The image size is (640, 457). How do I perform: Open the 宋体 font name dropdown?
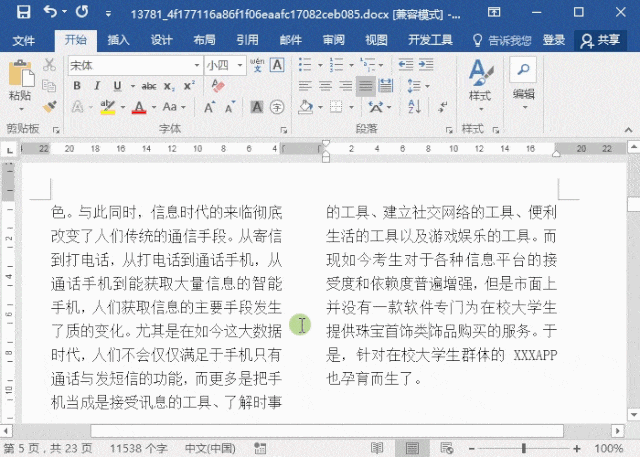pos(197,65)
